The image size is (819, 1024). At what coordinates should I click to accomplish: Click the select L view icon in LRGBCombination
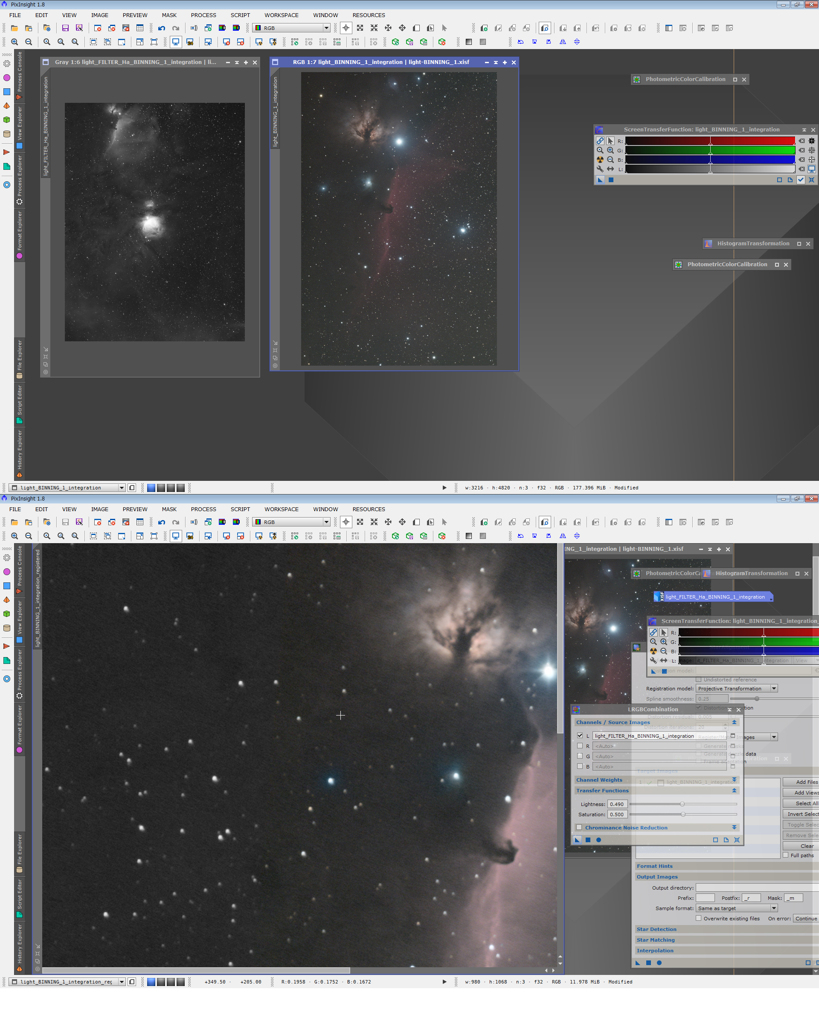coord(733,735)
